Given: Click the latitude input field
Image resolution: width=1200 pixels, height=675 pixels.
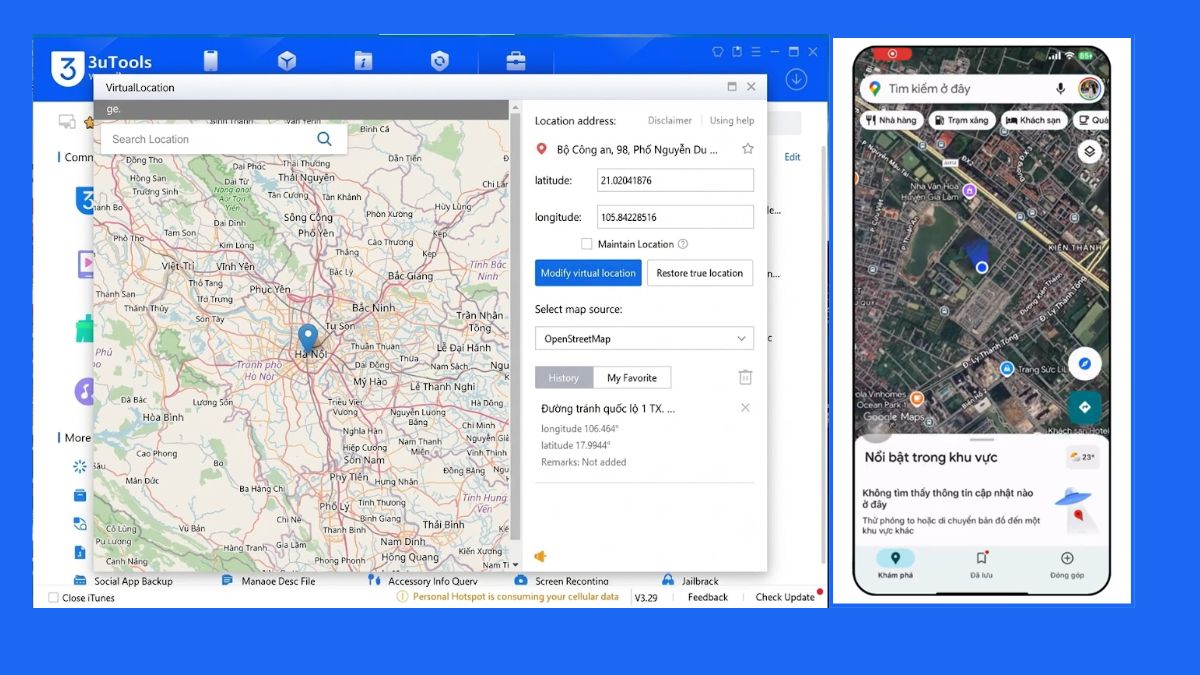Looking at the screenshot, I should click(x=675, y=180).
